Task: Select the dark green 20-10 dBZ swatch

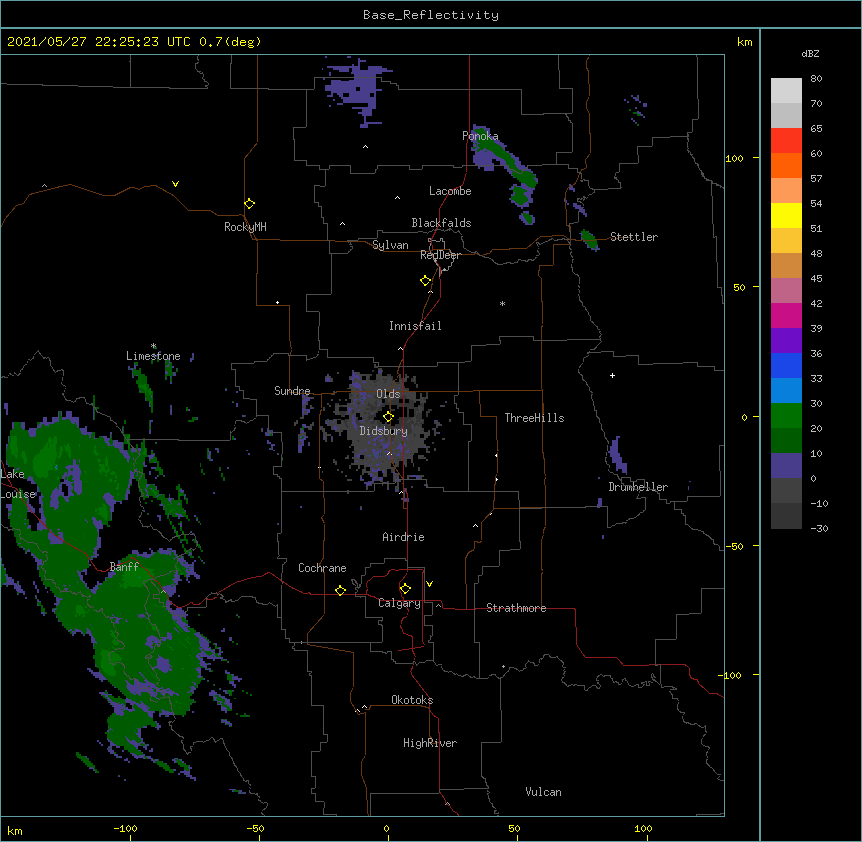Action: 786,441
